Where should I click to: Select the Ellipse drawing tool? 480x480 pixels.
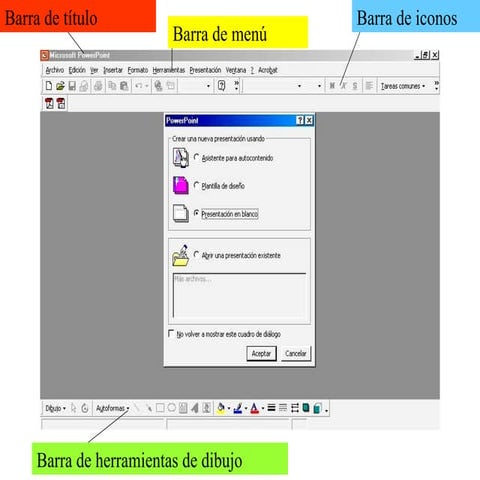point(172,408)
